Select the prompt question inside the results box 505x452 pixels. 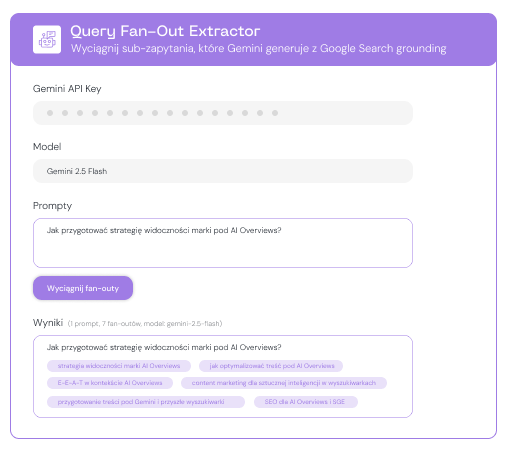coord(164,347)
